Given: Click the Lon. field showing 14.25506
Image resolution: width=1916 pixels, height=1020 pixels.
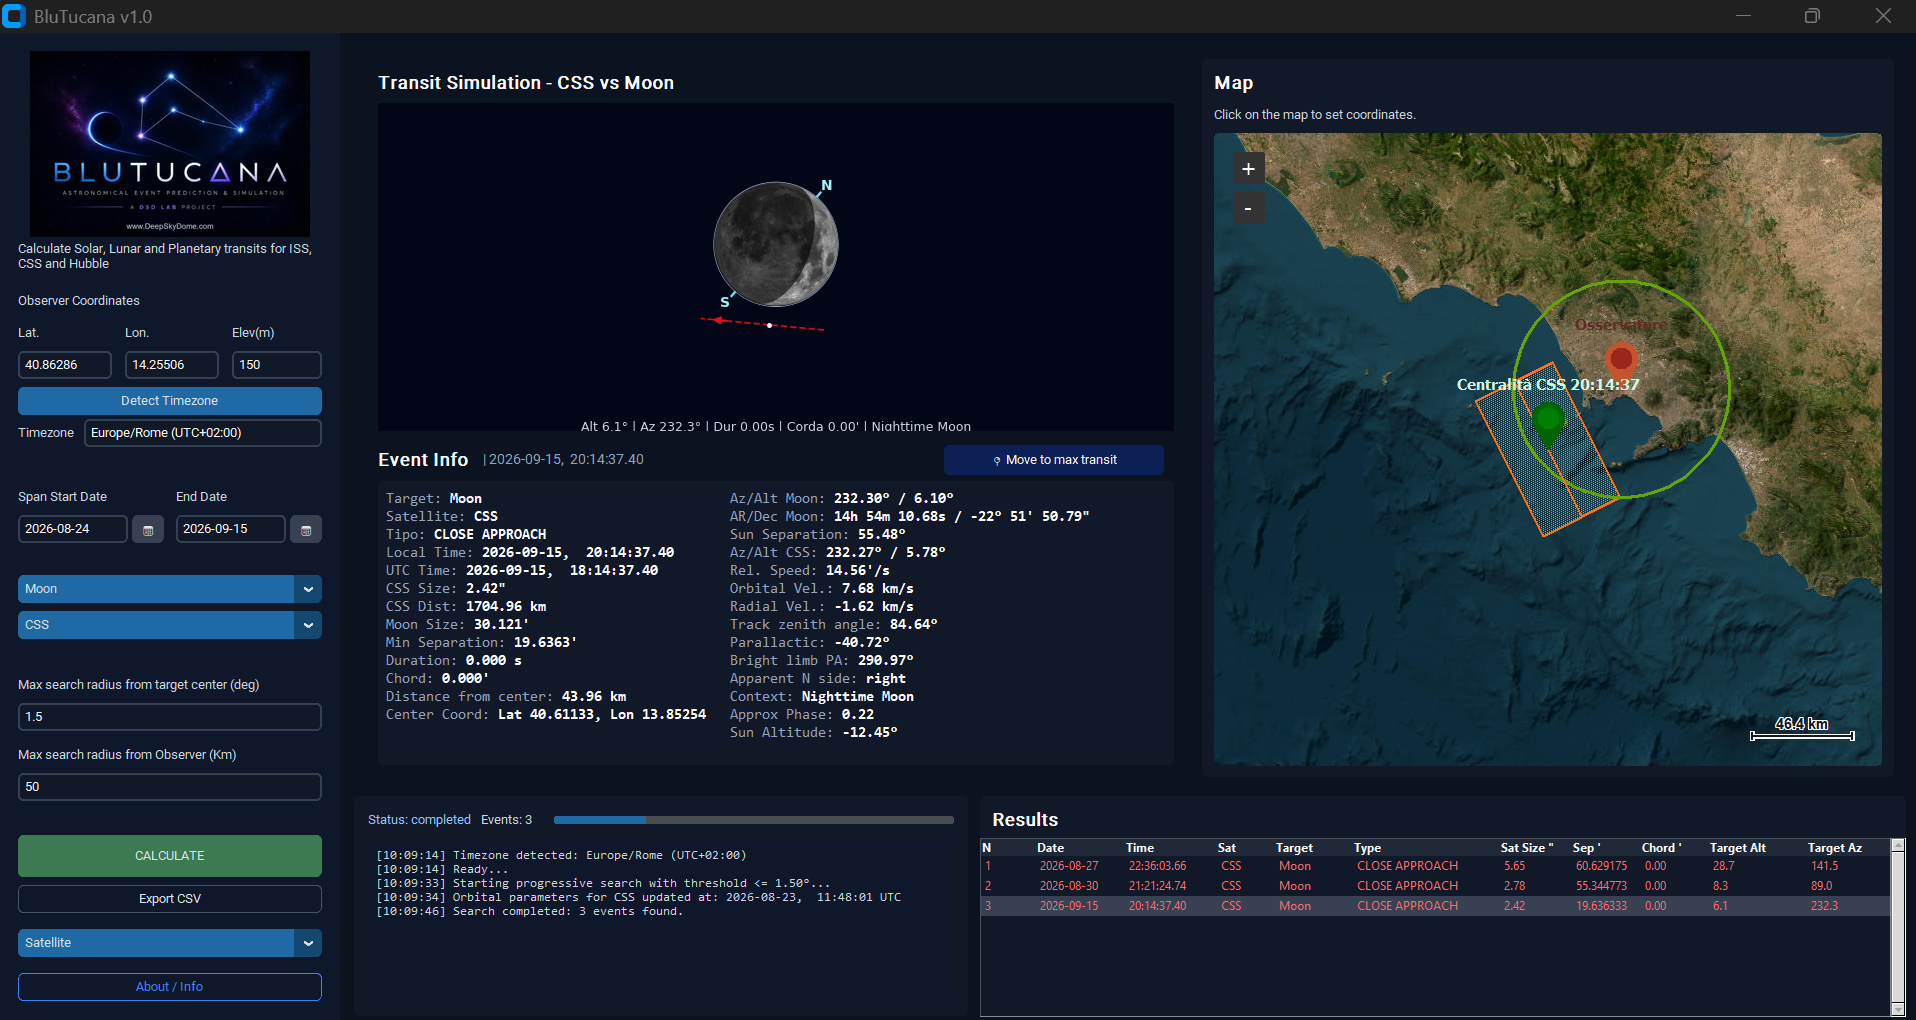Looking at the screenshot, I should coord(172,365).
